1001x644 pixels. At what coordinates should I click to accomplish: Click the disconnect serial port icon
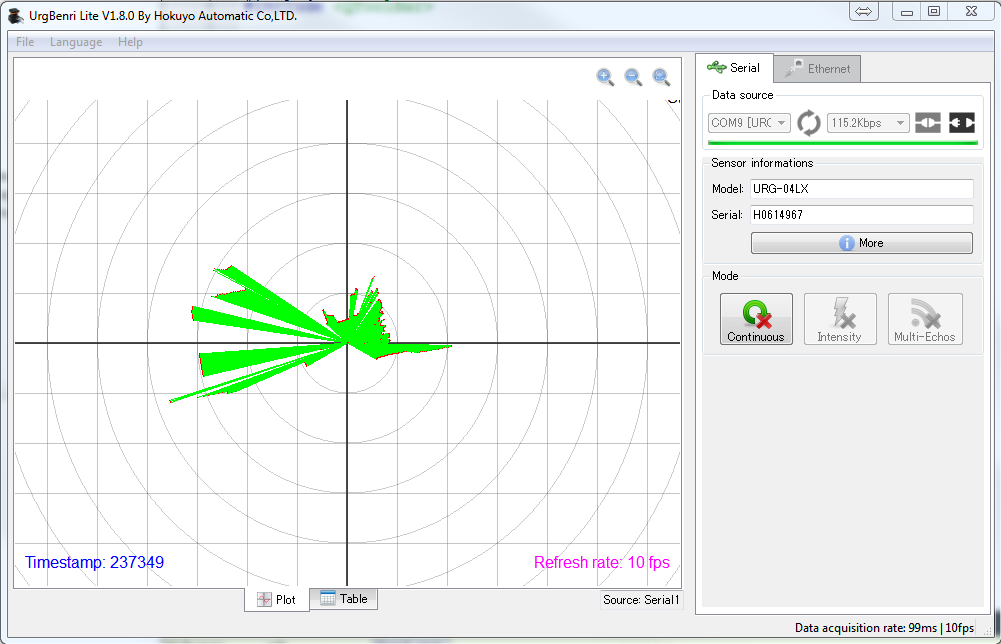pos(962,123)
